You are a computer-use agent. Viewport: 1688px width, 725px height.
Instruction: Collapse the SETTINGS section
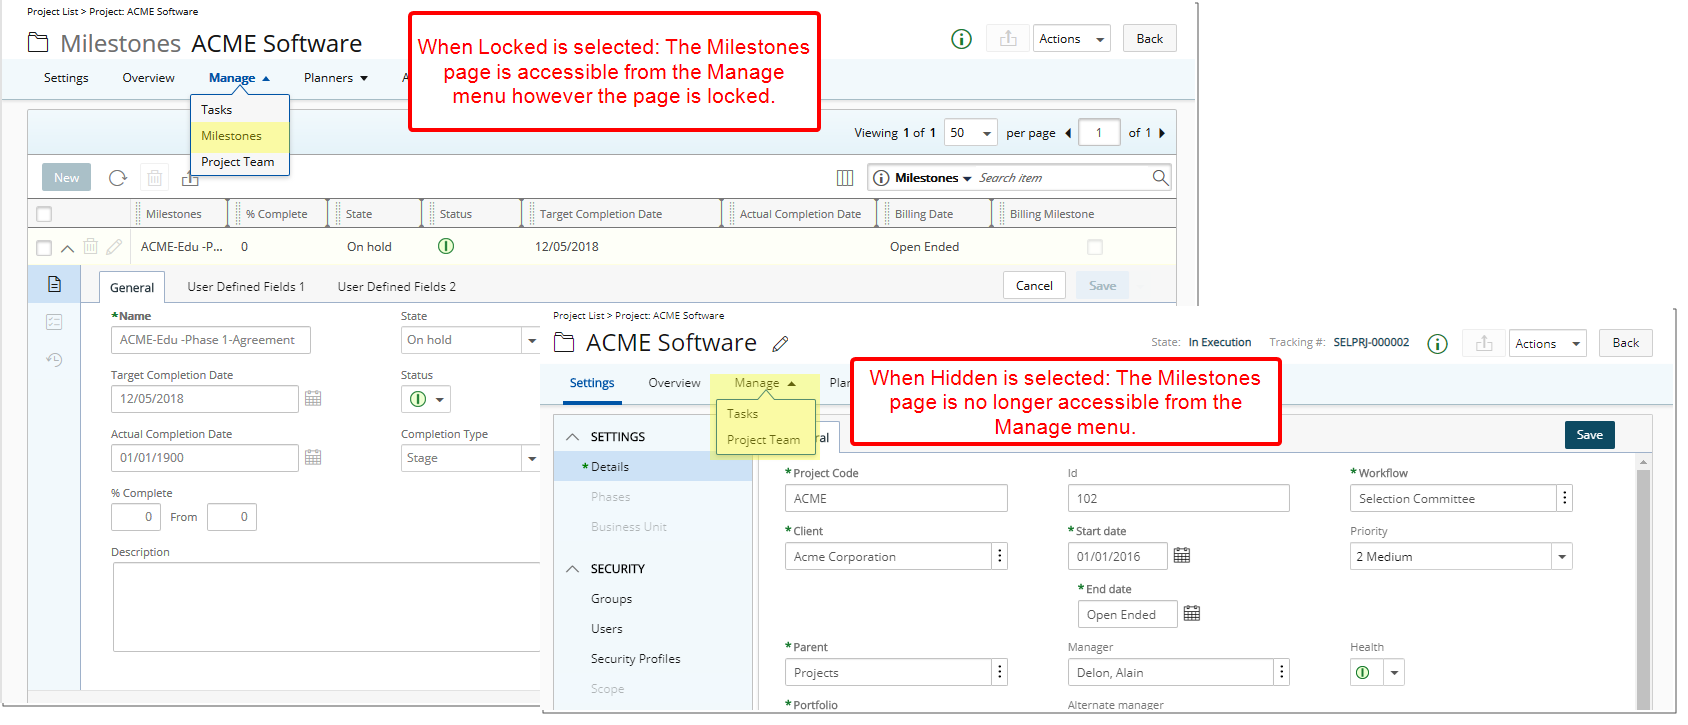tap(573, 437)
